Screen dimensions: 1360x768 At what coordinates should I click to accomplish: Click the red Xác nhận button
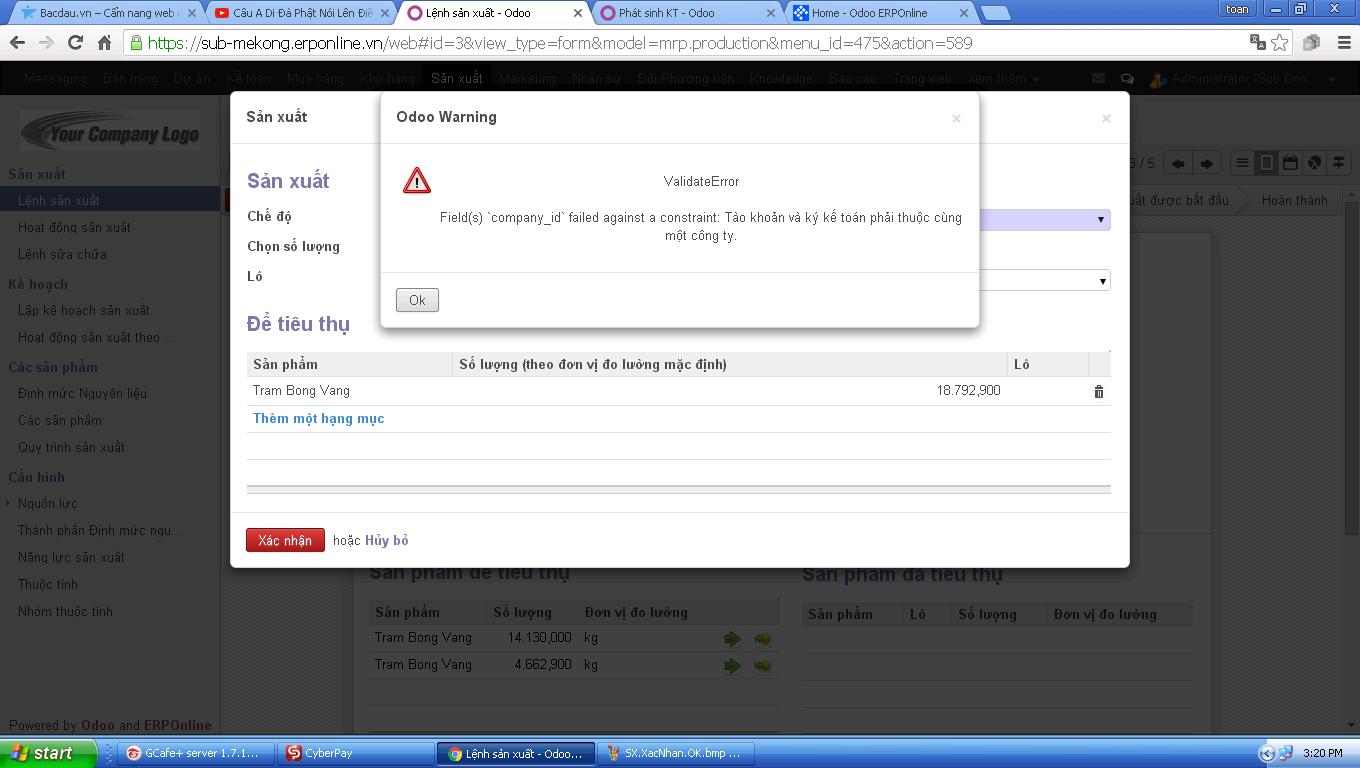coord(285,540)
